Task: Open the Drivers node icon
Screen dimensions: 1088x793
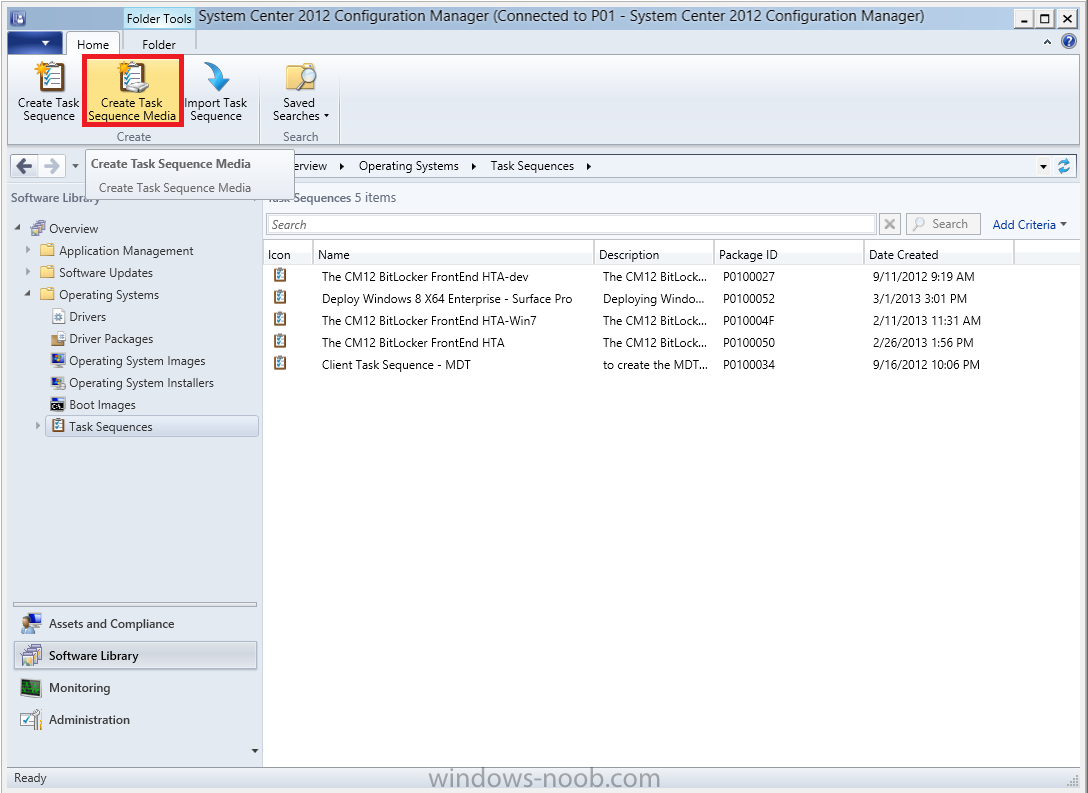Action: click(58, 316)
